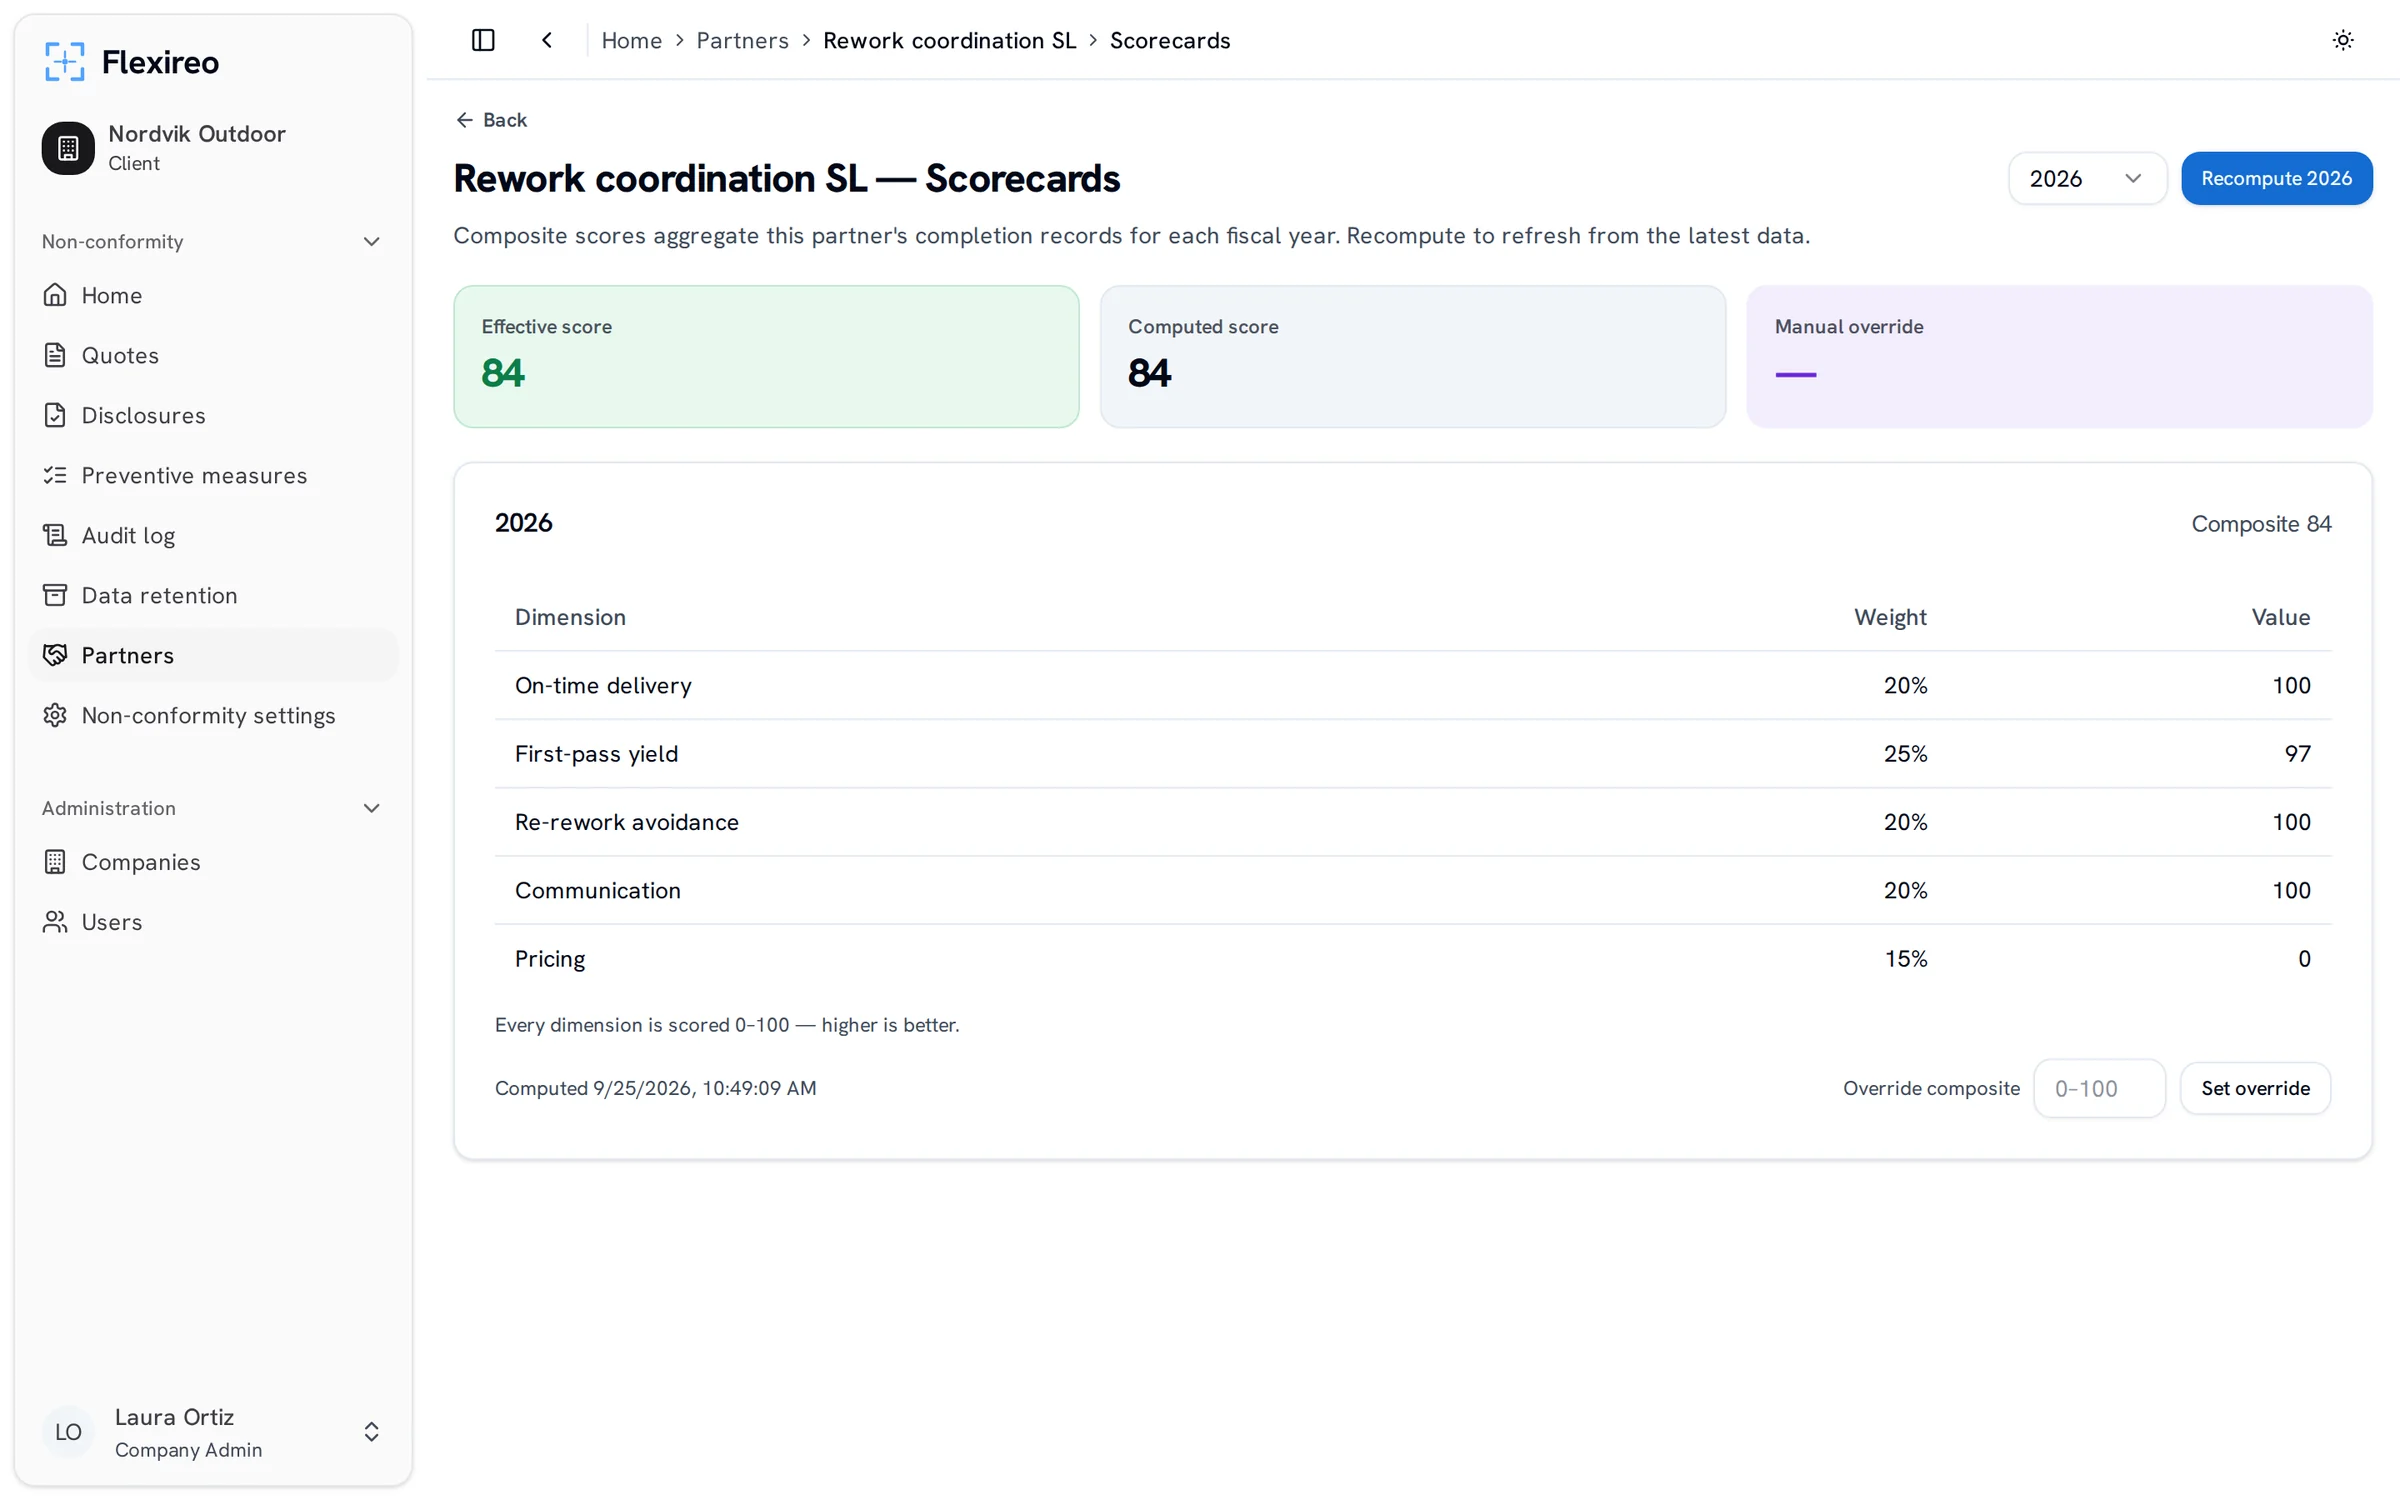Click the Nordvik Outdoor company building icon
This screenshot has width=2400, height=1500.
tap(68, 148)
